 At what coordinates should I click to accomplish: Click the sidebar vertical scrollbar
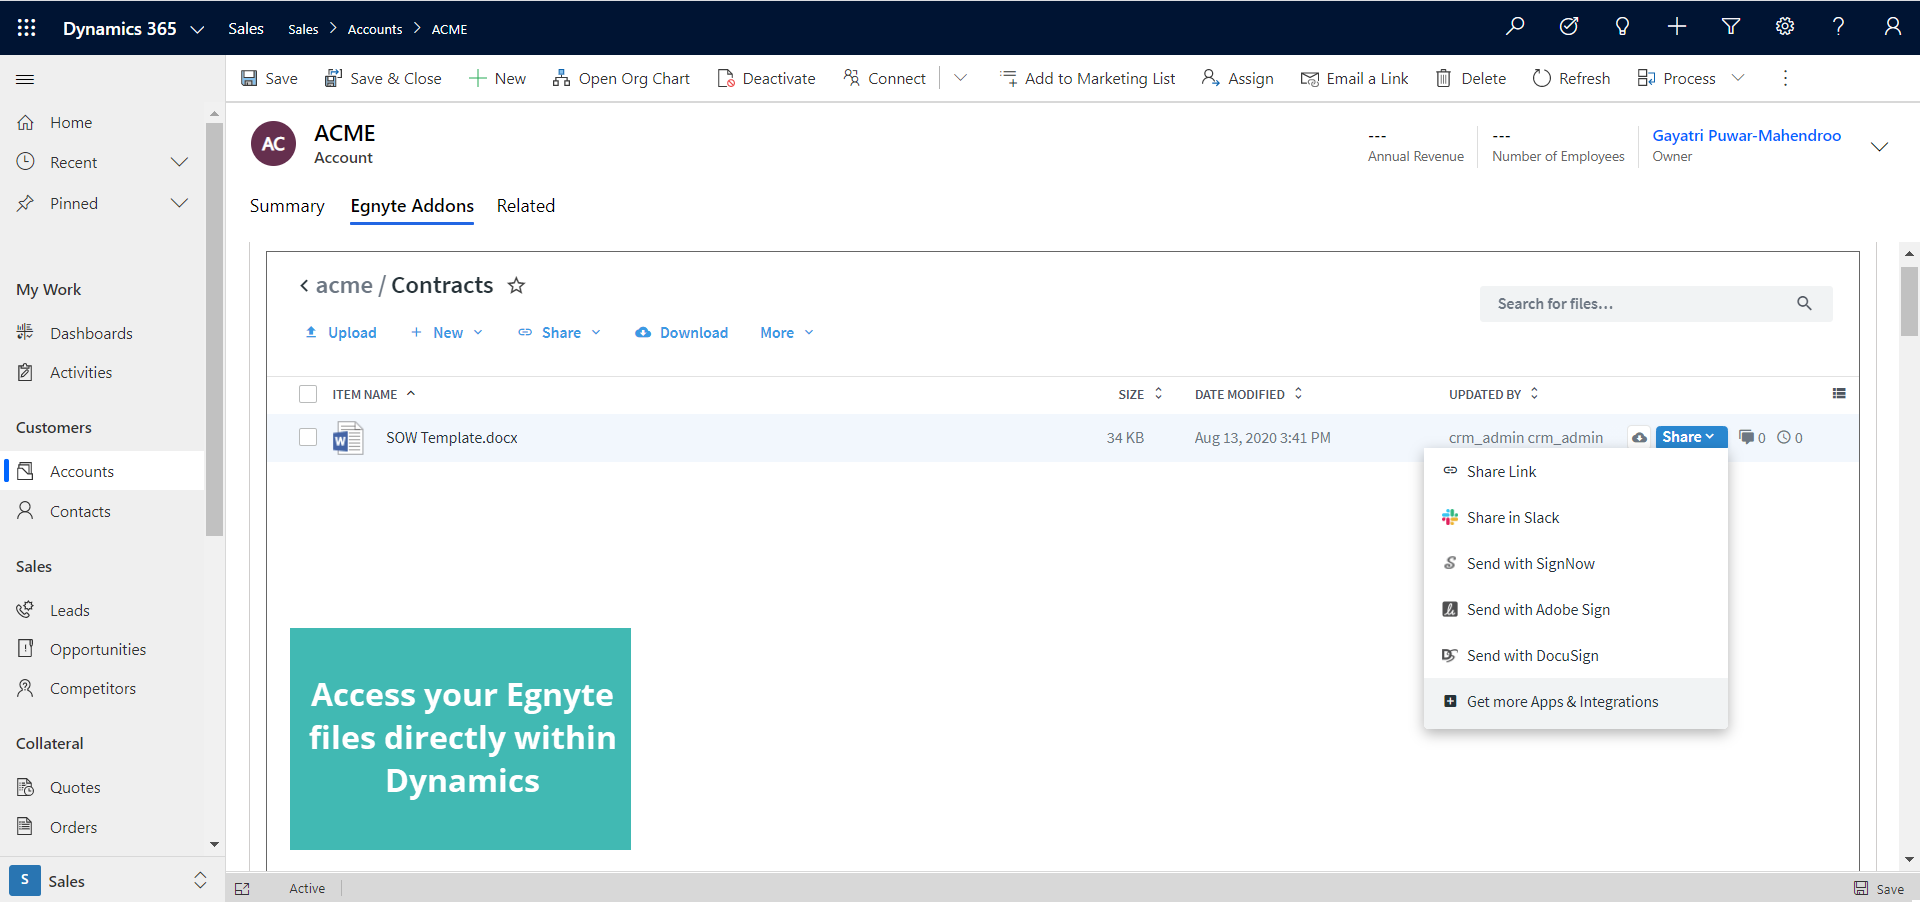(x=214, y=330)
